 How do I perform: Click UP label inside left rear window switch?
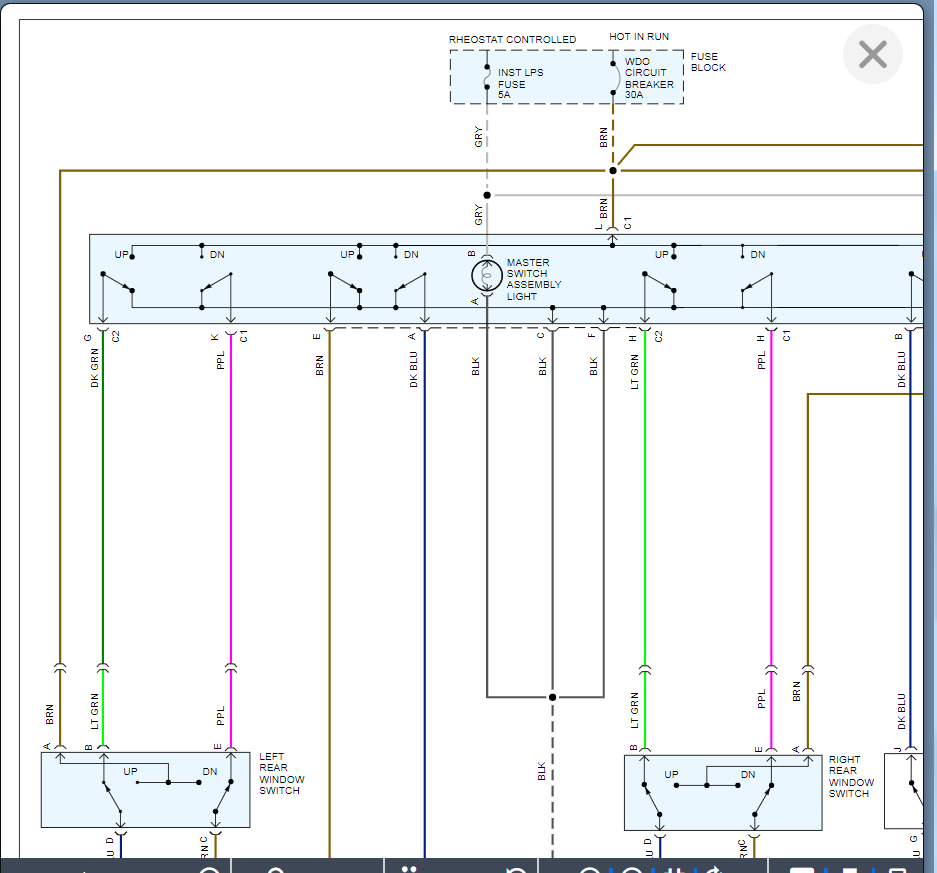(x=131, y=771)
